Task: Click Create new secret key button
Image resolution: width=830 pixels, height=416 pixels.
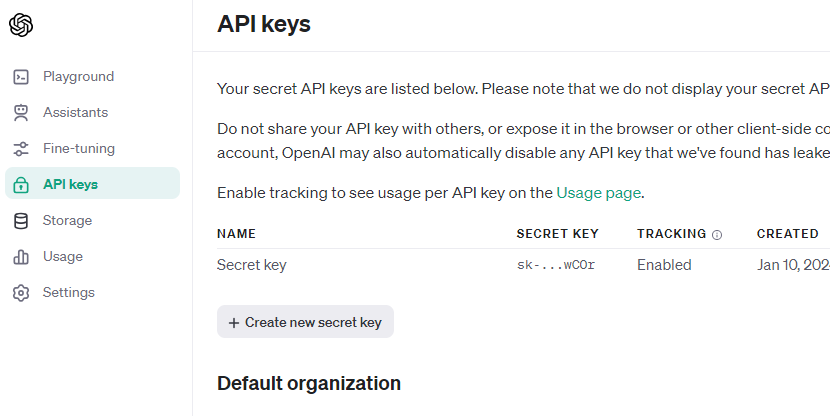Action: (305, 322)
